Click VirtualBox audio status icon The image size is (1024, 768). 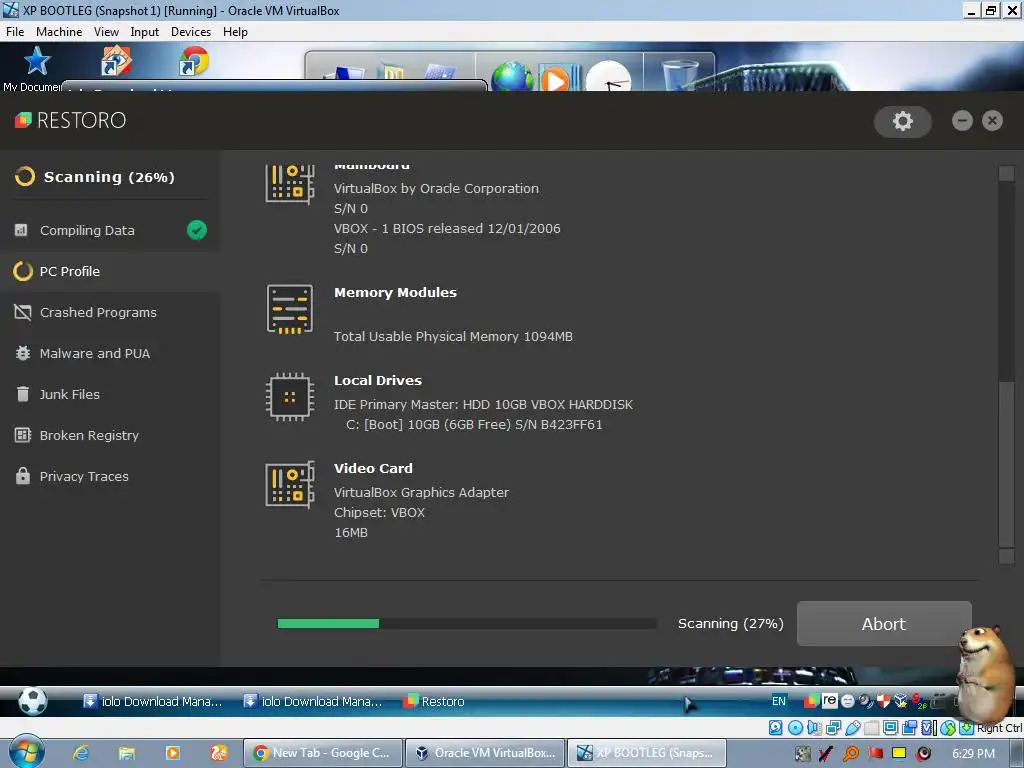tap(814, 728)
